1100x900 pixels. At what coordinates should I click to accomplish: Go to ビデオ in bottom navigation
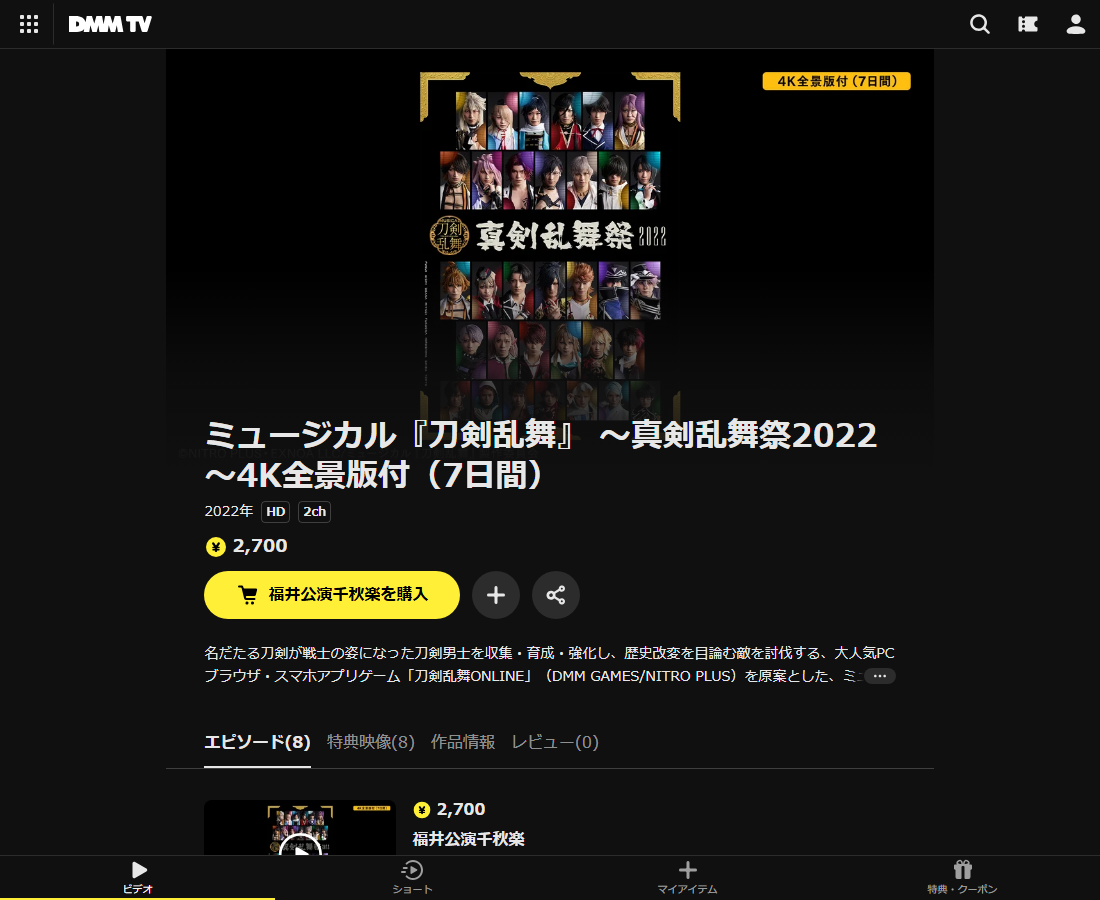point(138,877)
